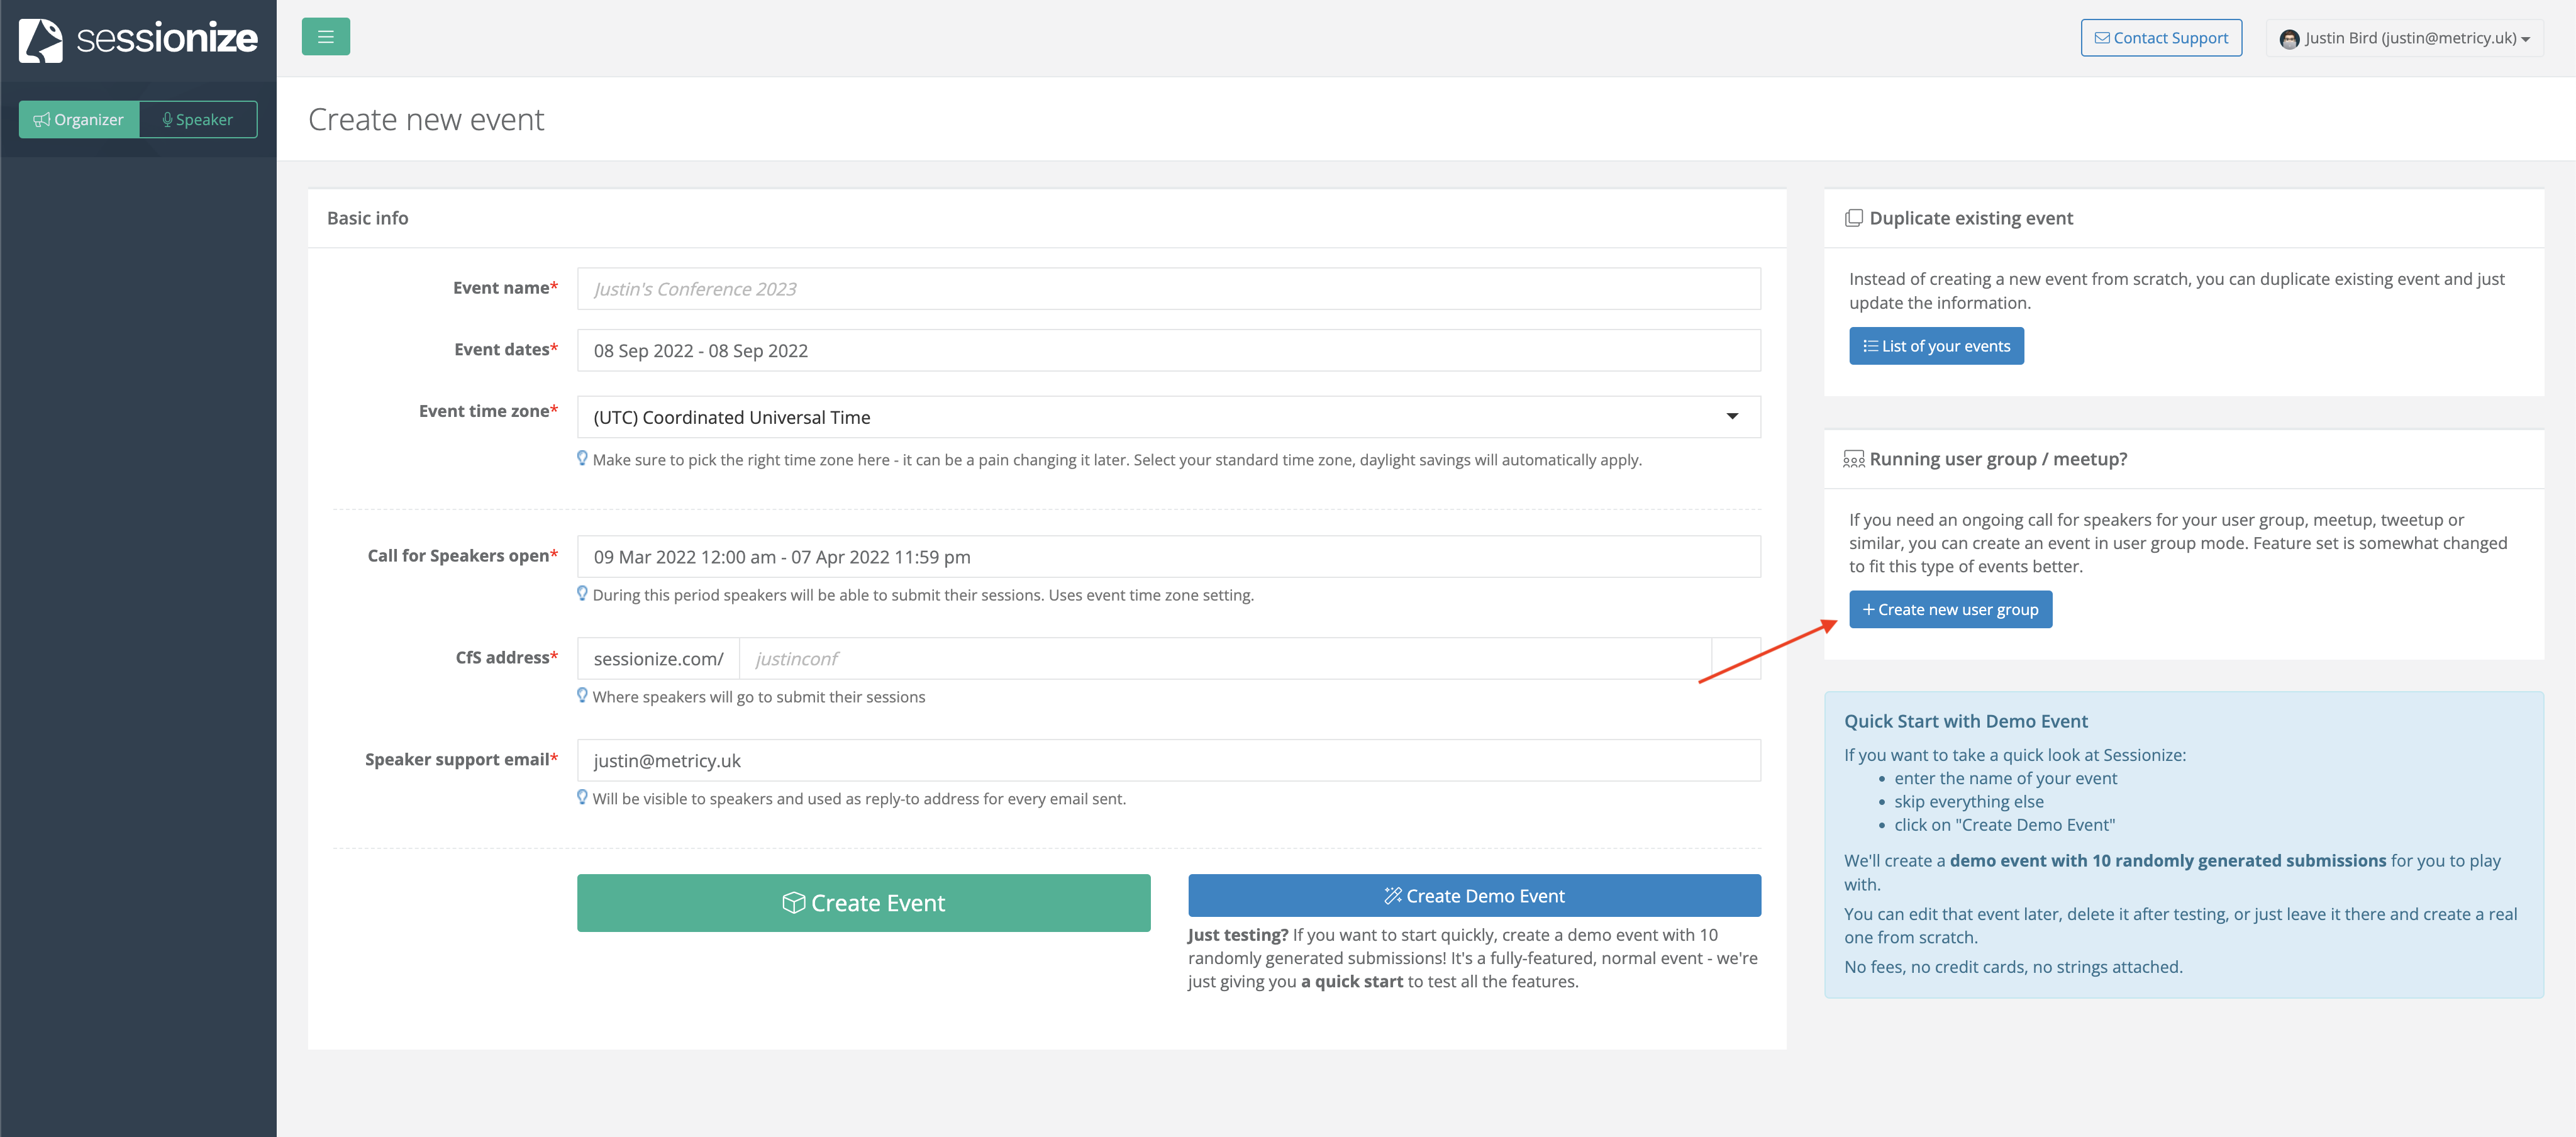The width and height of the screenshot is (2576, 1137).
Task: Open the green hamburger sidebar menu
Action: [x=325, y=36]
